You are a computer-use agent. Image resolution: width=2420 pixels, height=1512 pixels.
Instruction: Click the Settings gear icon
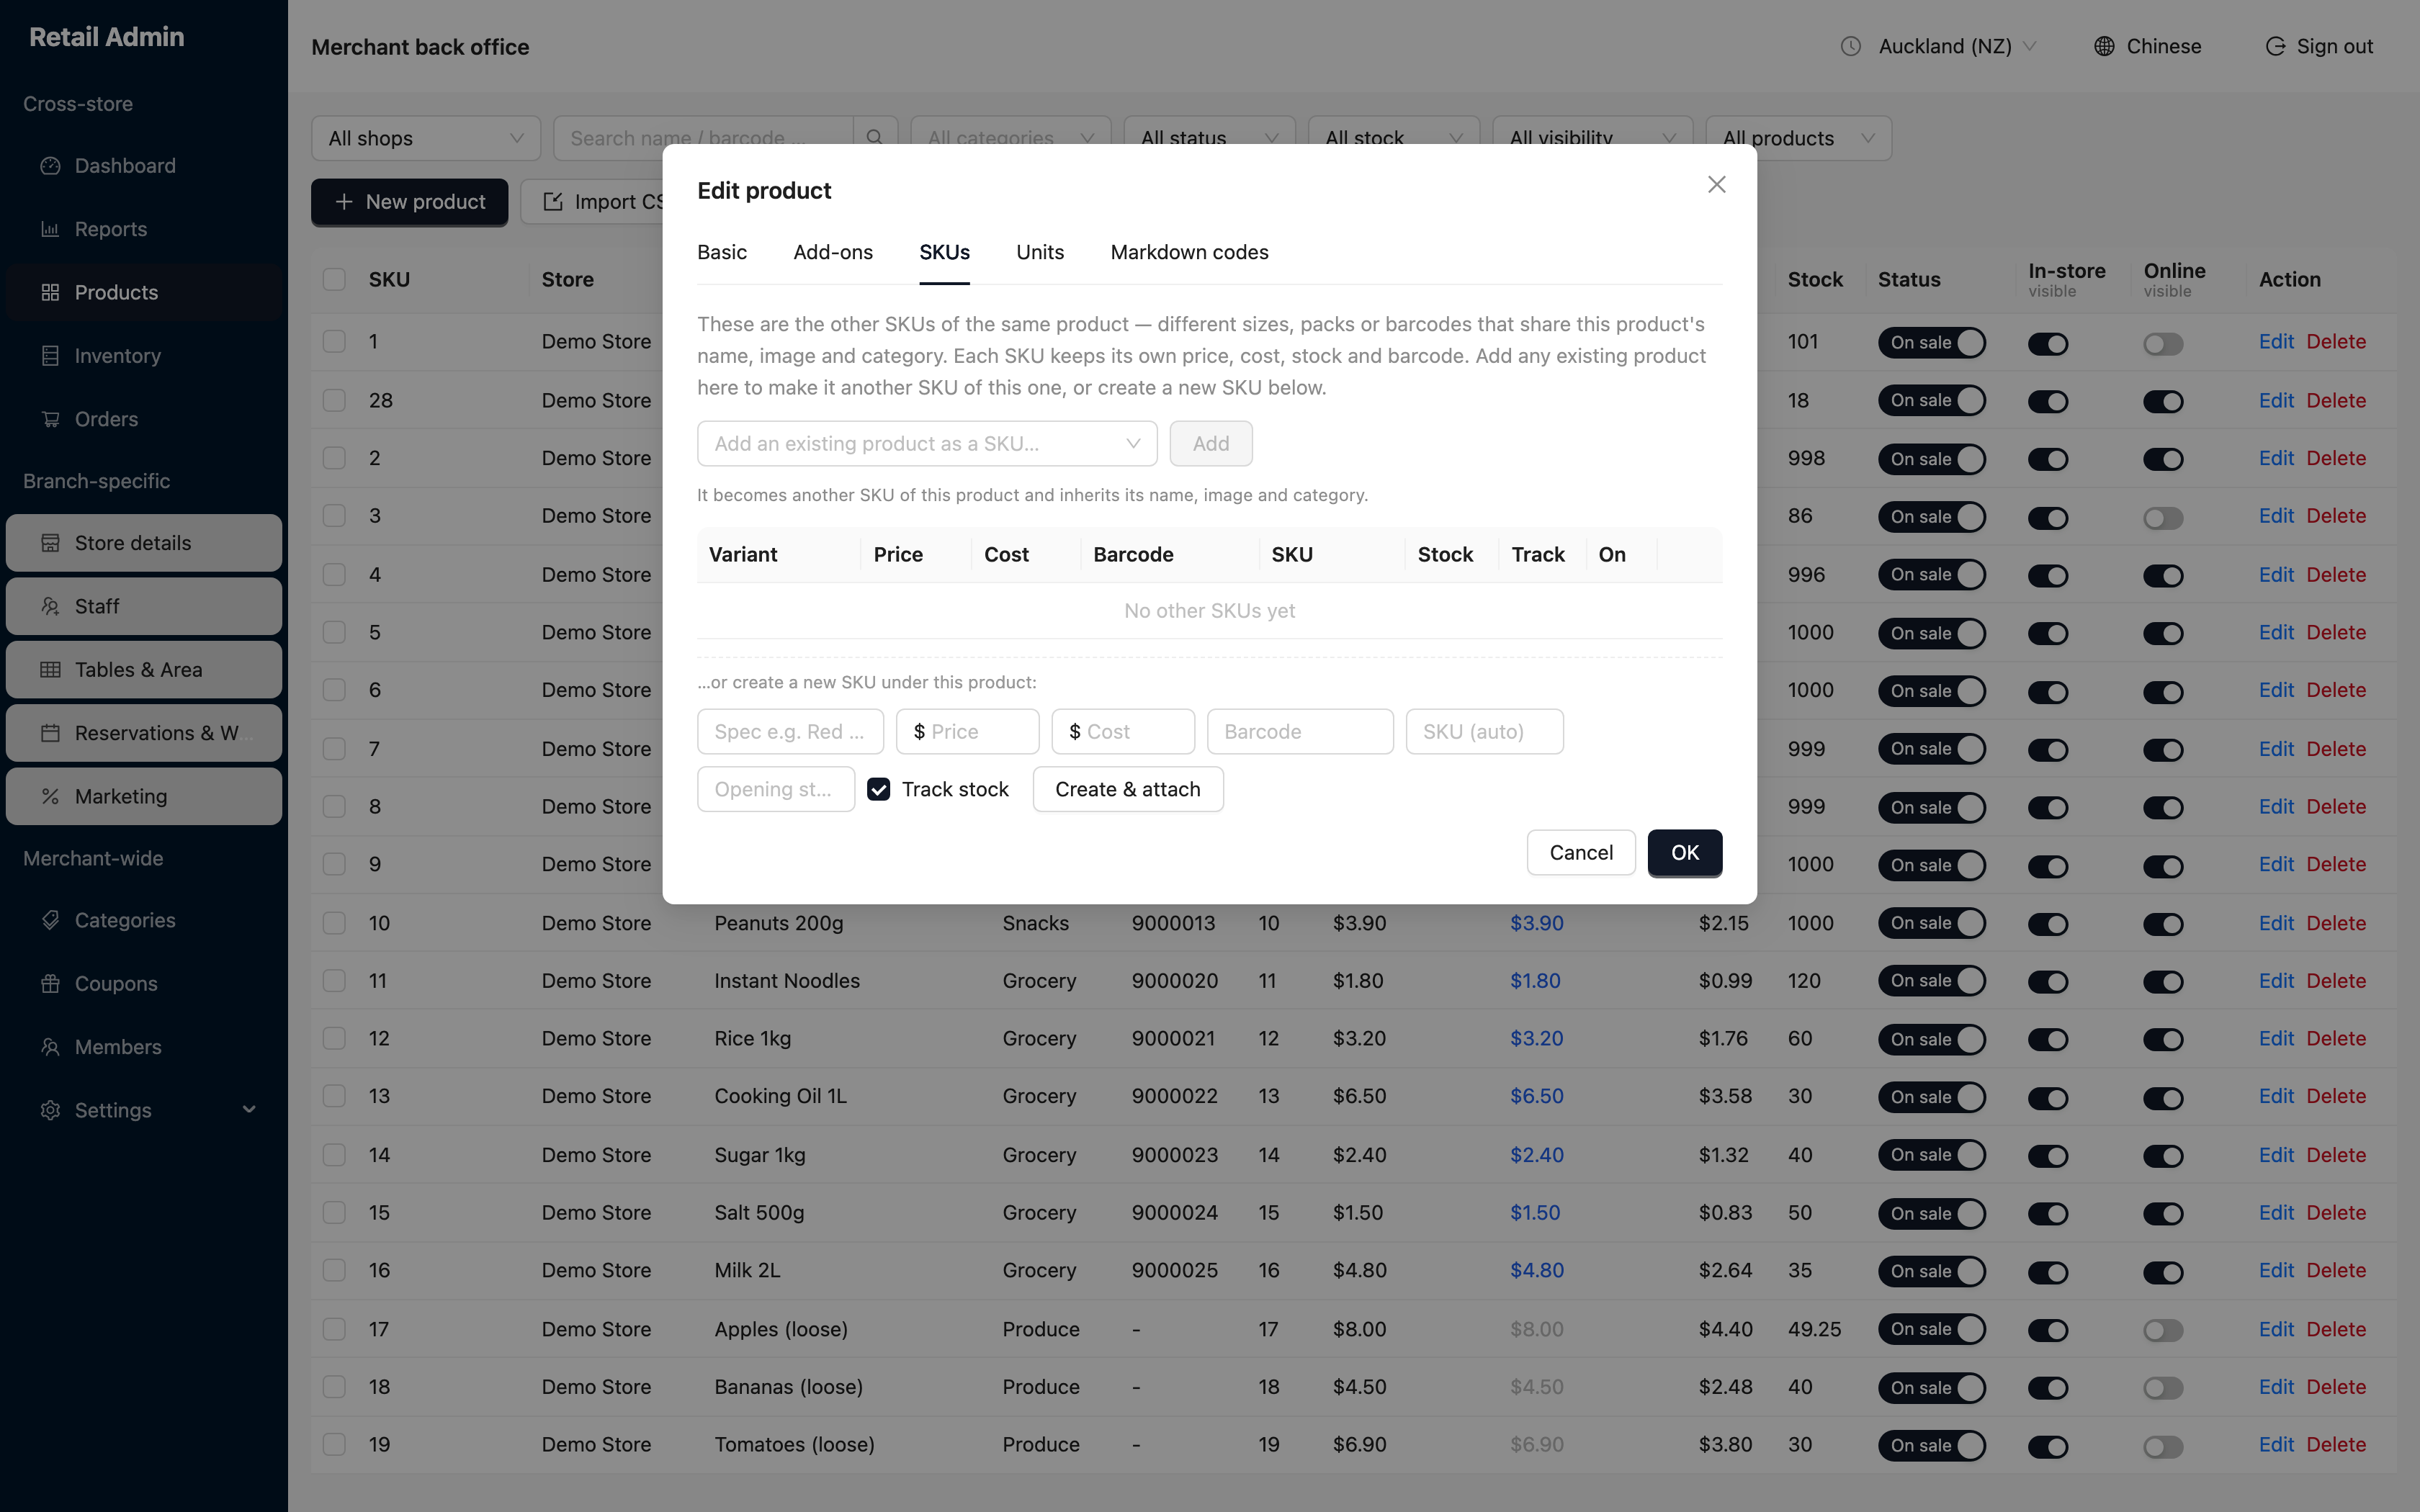[50, 1110]
